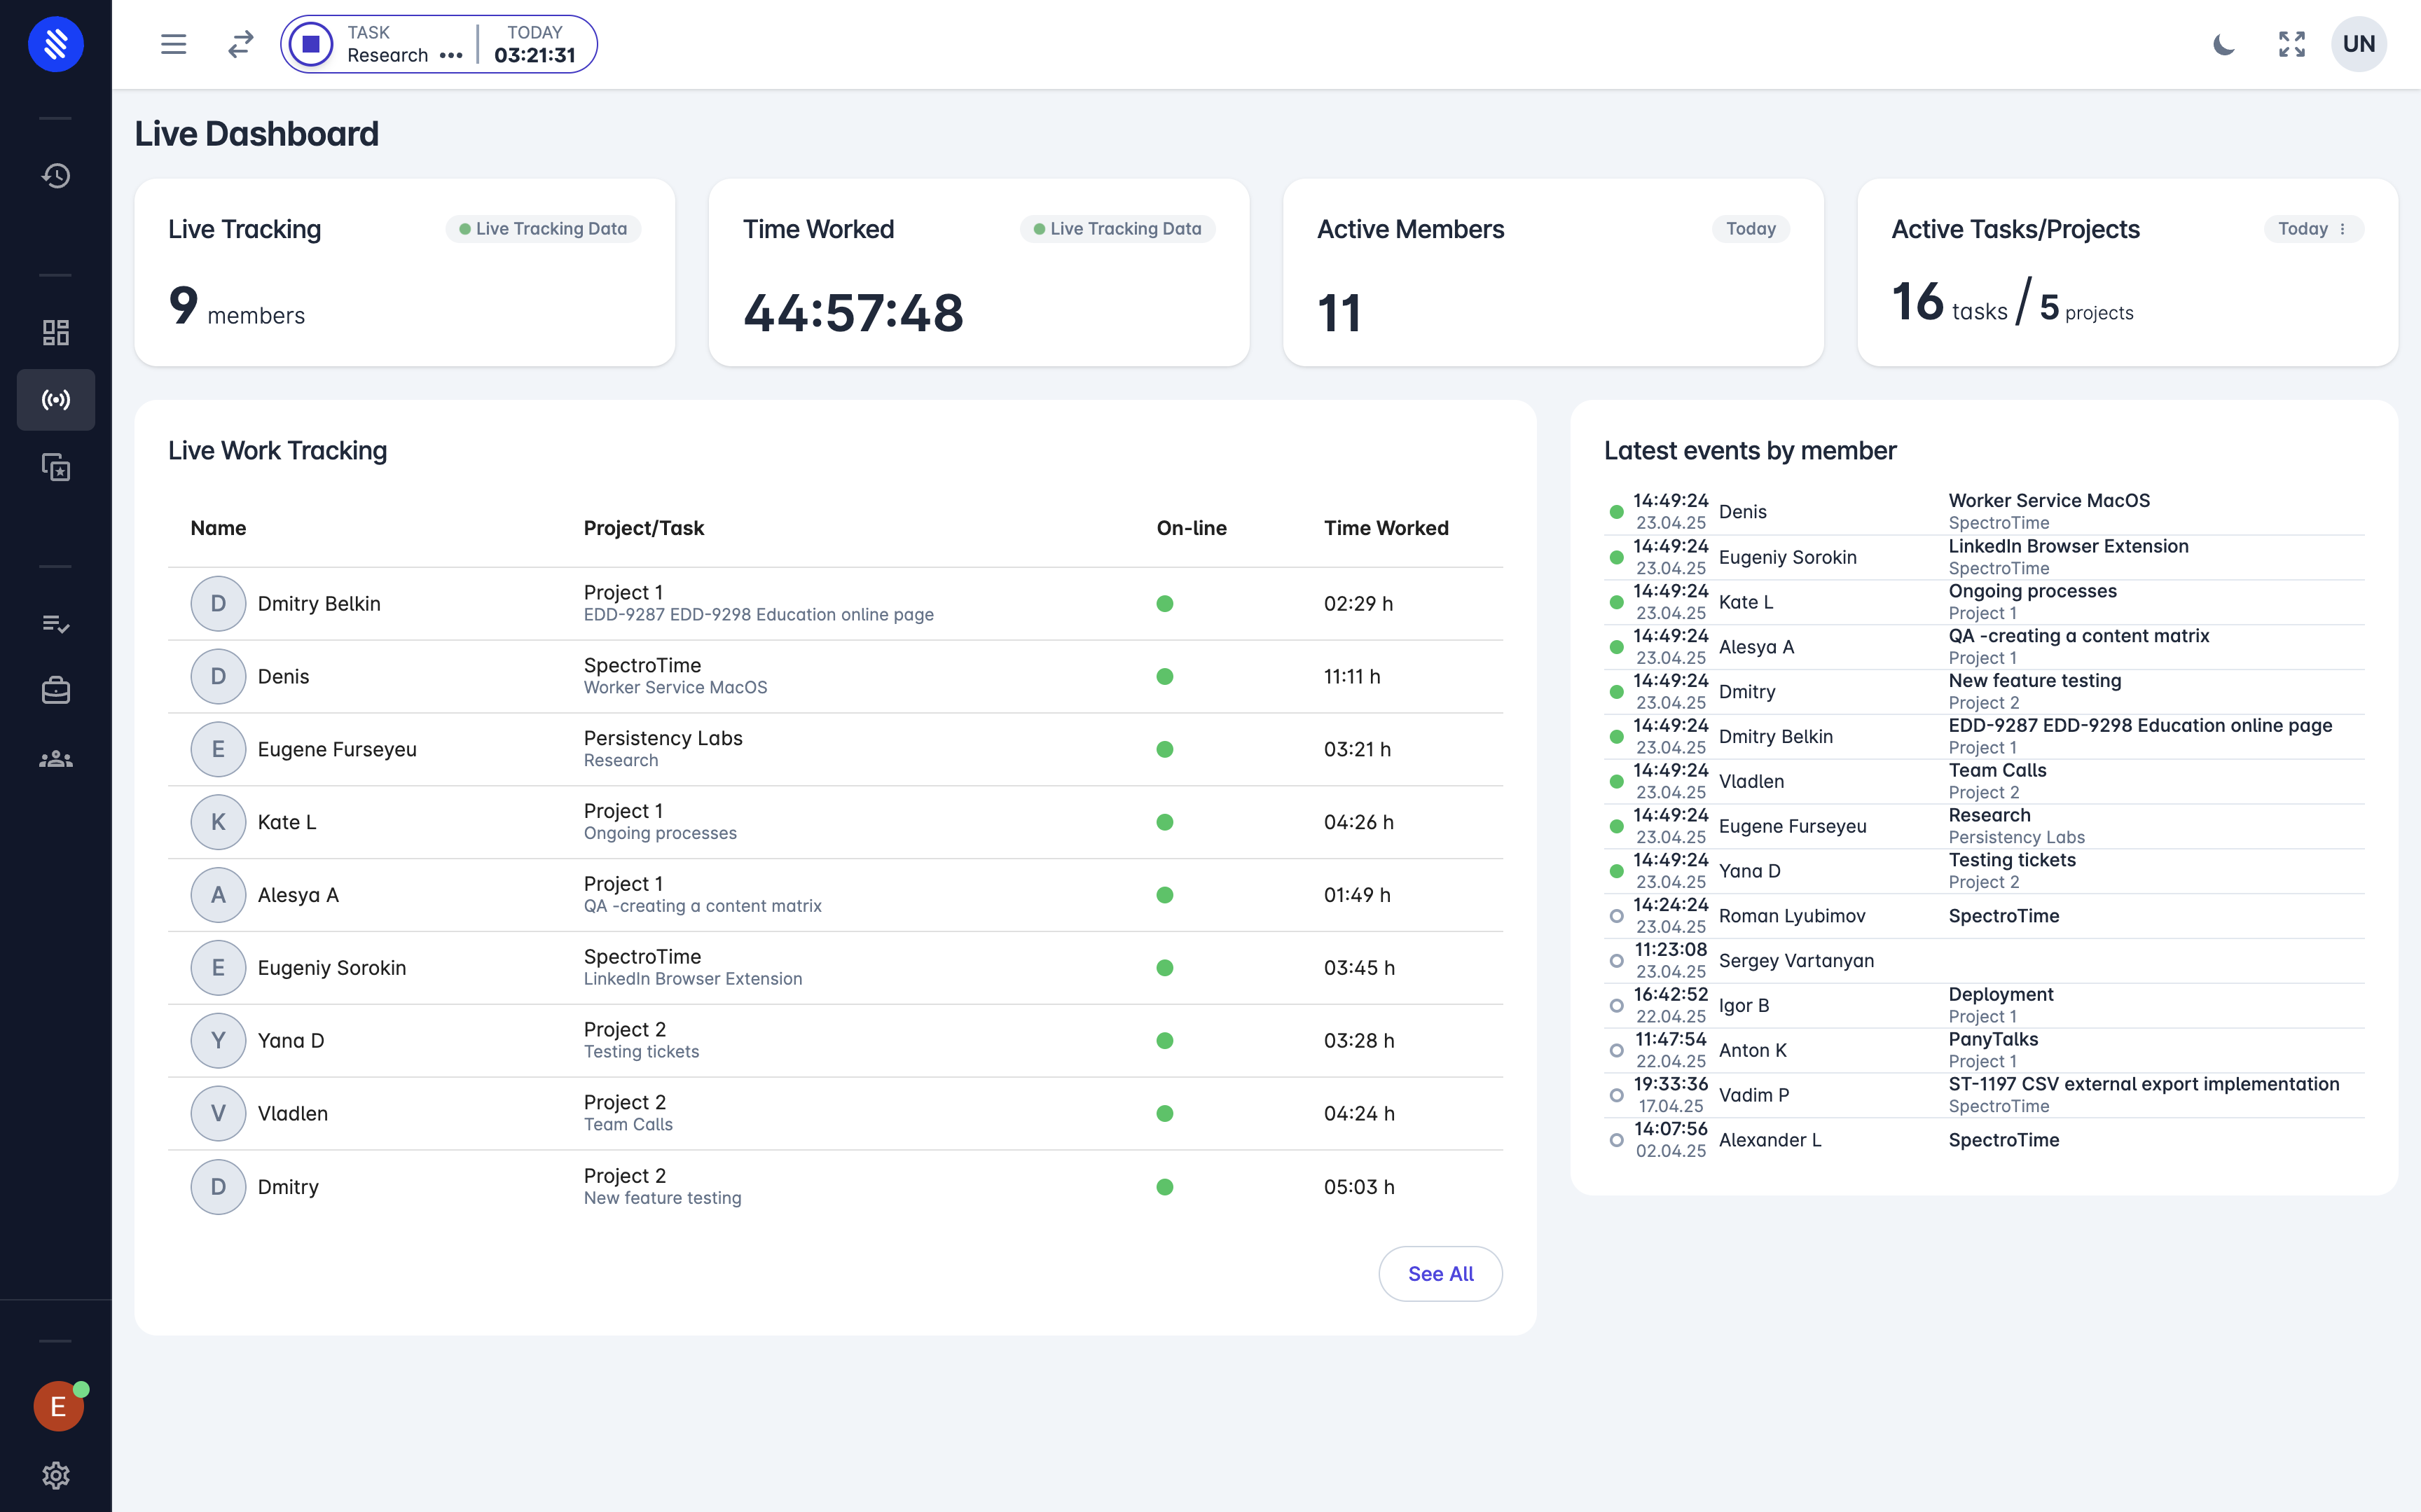The height and width of the screenshot is (1512, 2421).
Task: Open the team members sidebar icon
Action: [56, 759]
